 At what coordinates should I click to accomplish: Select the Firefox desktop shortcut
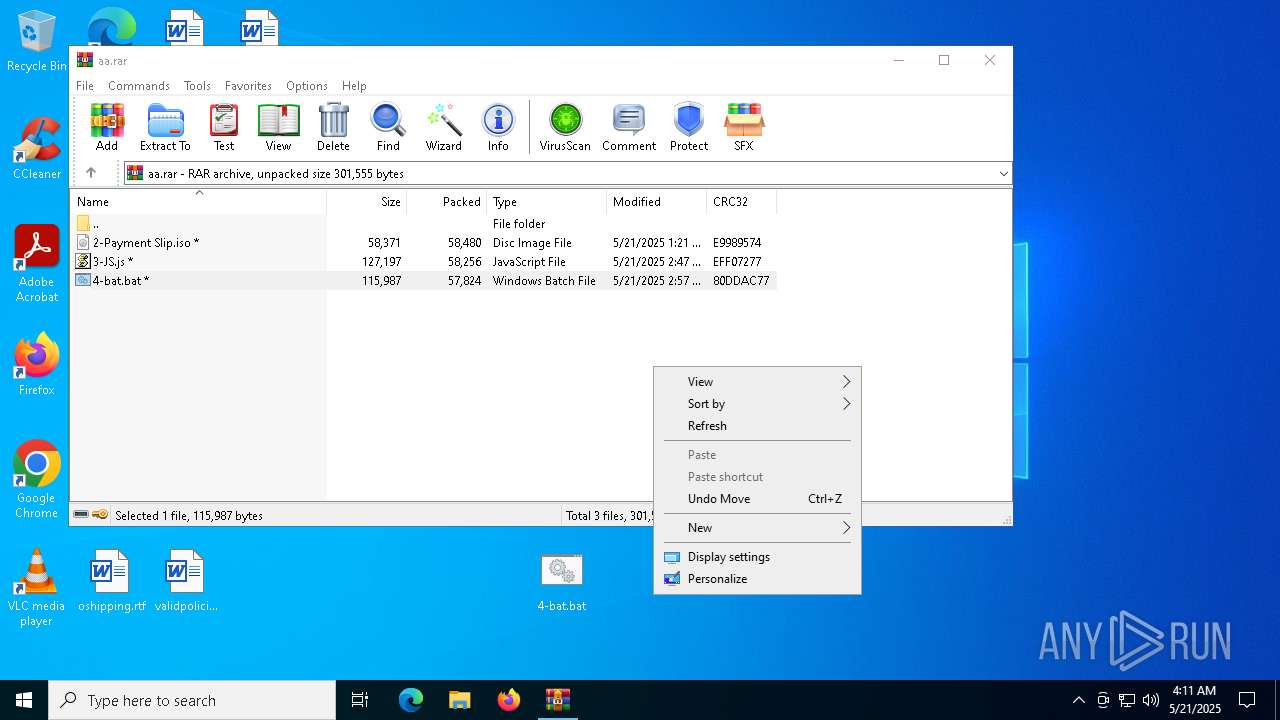pyautogui.click(x=37, y=365)
